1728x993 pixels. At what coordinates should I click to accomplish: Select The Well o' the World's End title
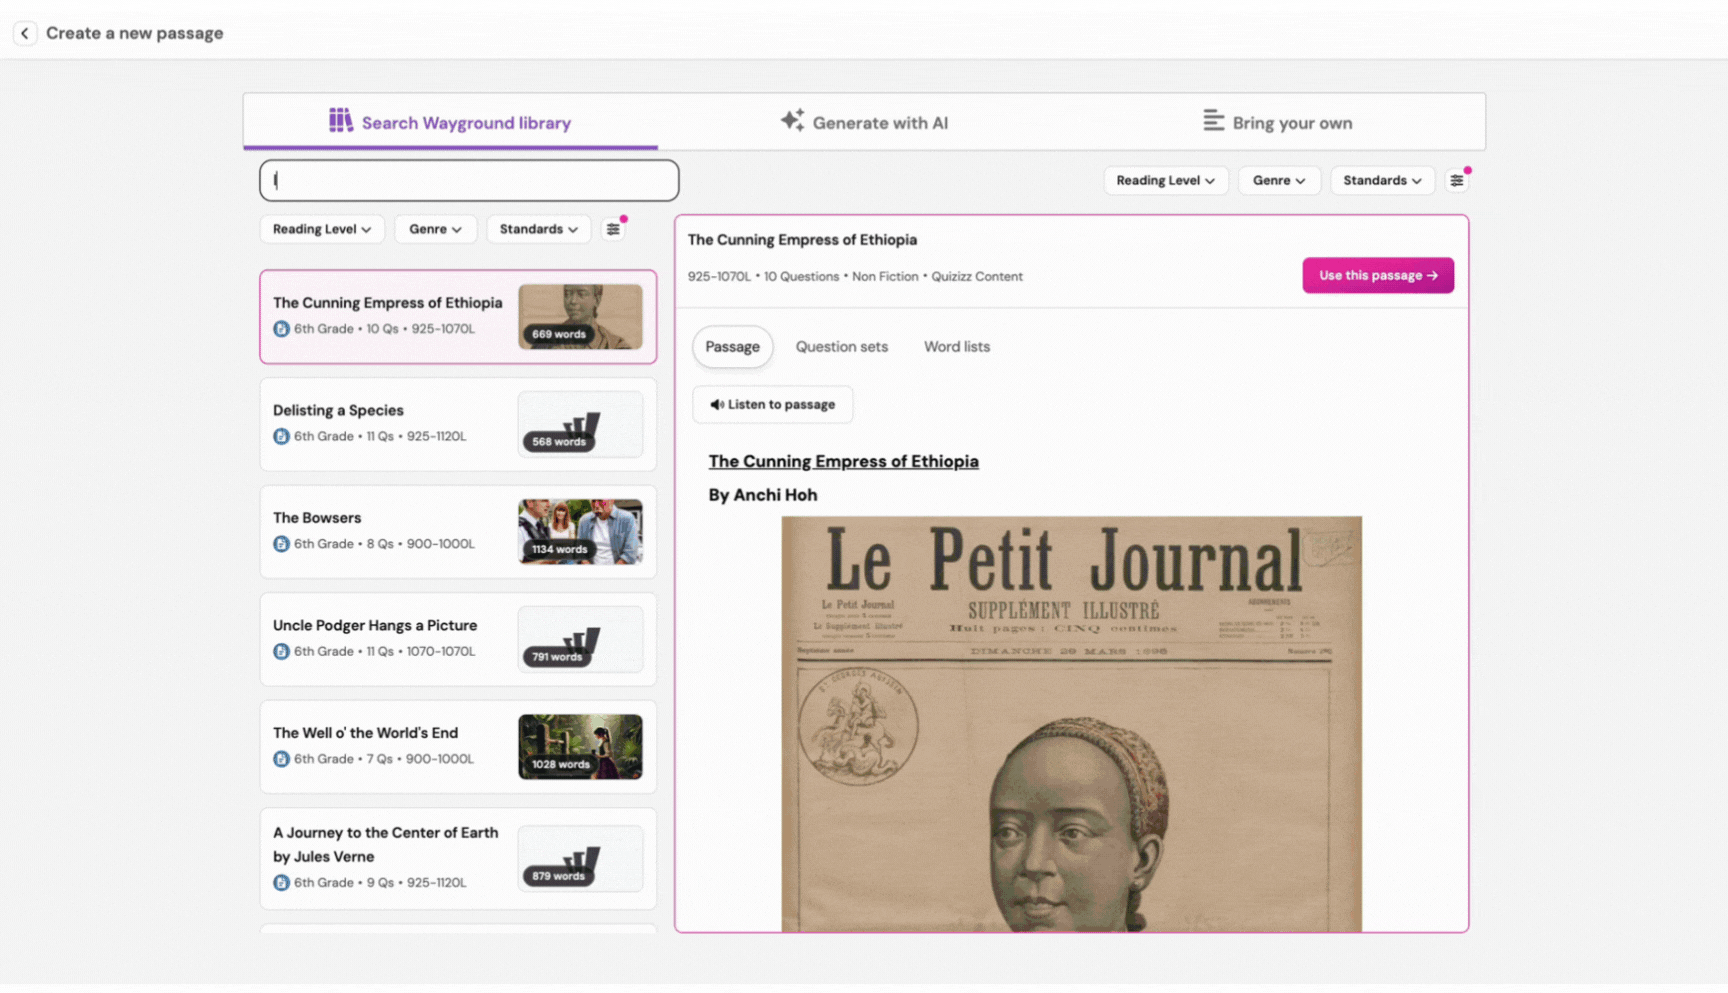tap(365, 733)
